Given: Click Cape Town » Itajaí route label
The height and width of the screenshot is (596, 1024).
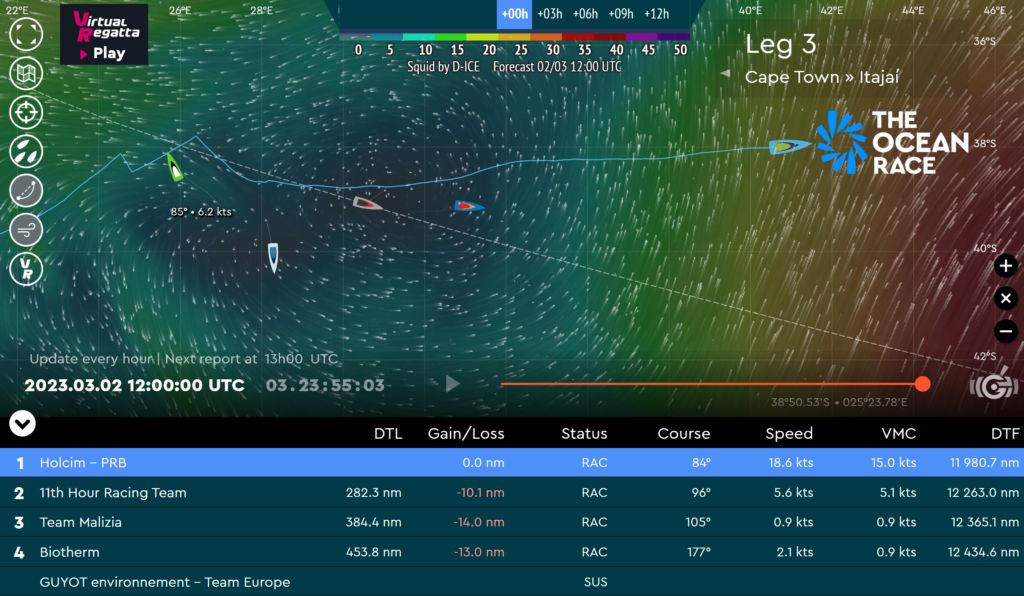Looking at the screenshot, I should pos(822,77).
